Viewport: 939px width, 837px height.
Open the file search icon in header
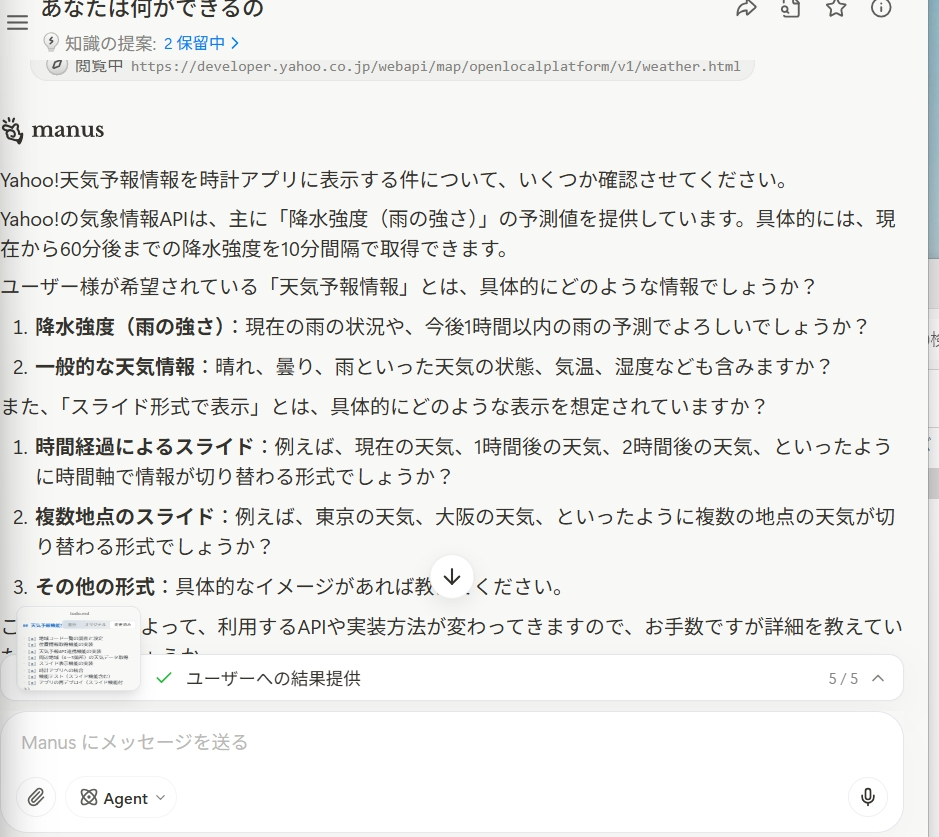point(790,8)
